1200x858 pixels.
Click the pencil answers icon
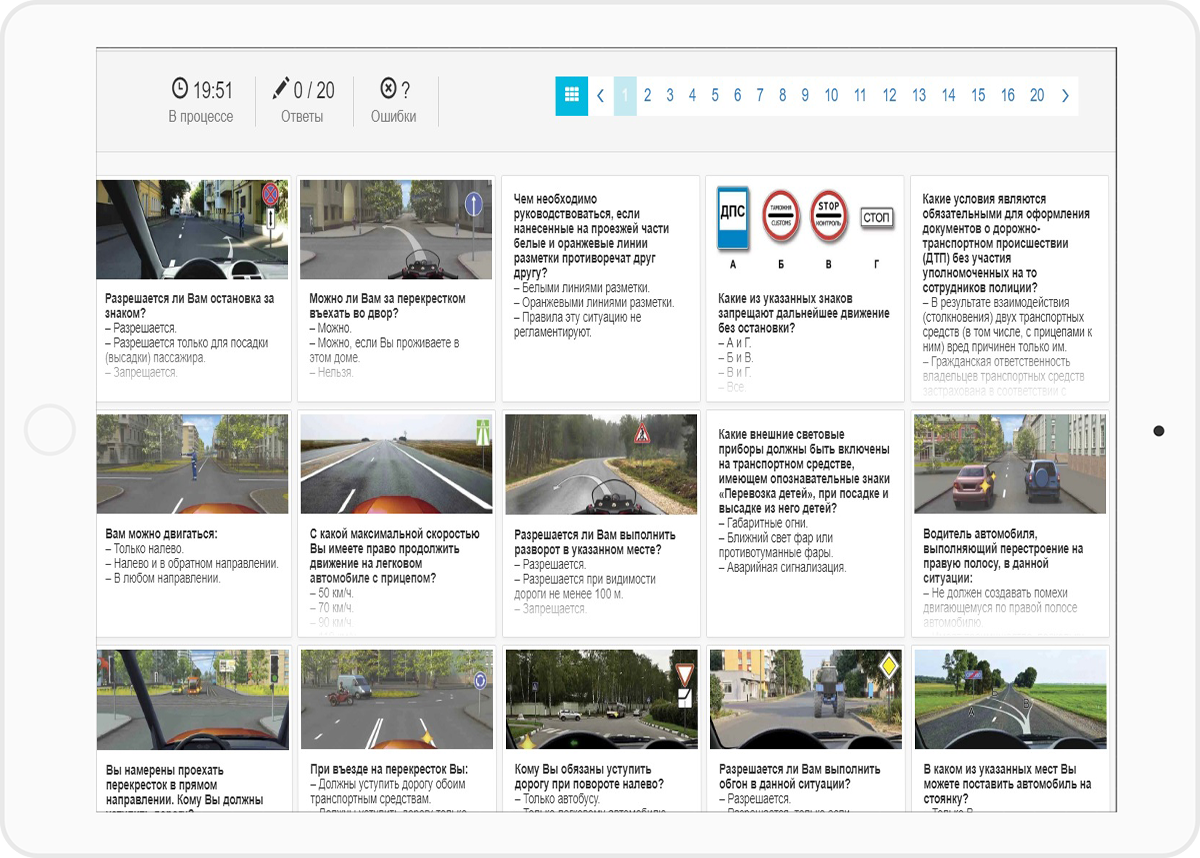click(280, 89)
